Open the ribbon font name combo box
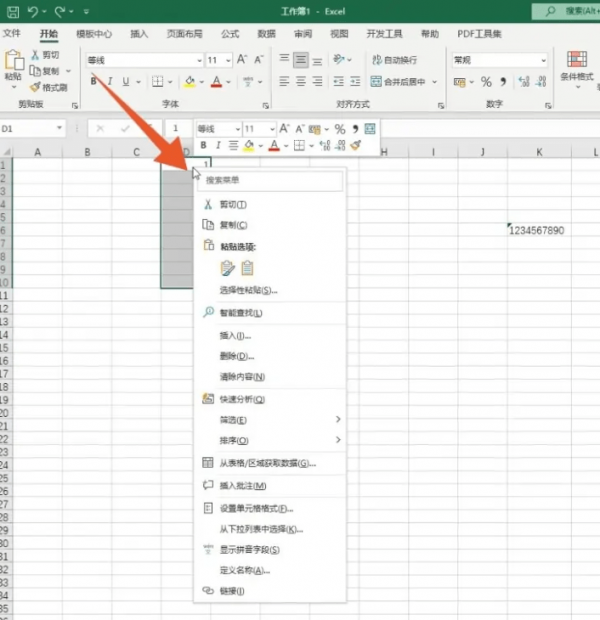 [144, 60]
